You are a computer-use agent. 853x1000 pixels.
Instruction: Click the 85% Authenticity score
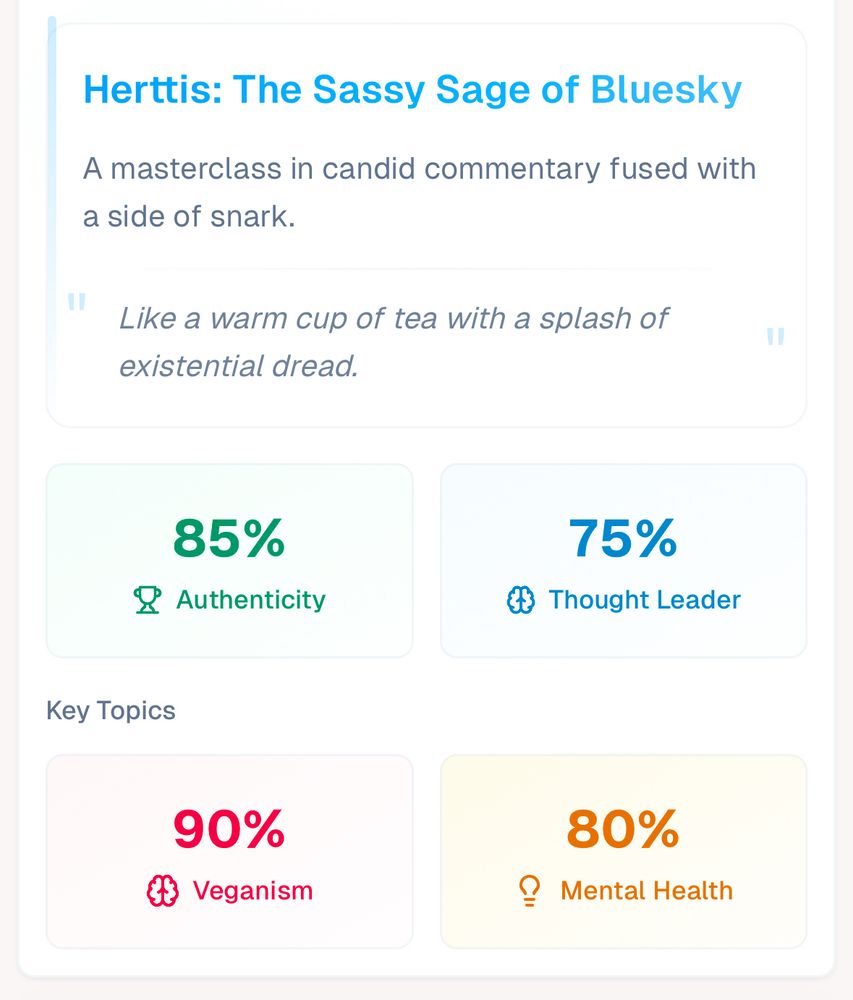[227, 538]
